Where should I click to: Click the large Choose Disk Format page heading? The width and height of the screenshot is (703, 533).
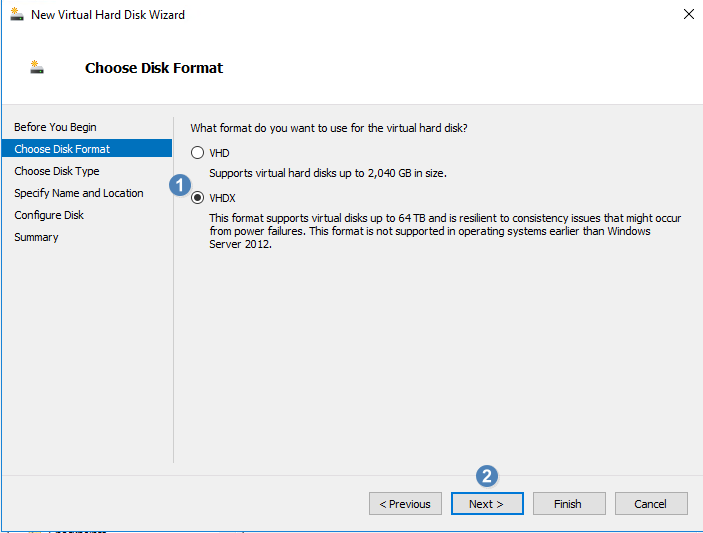click(x=154, y=68)
